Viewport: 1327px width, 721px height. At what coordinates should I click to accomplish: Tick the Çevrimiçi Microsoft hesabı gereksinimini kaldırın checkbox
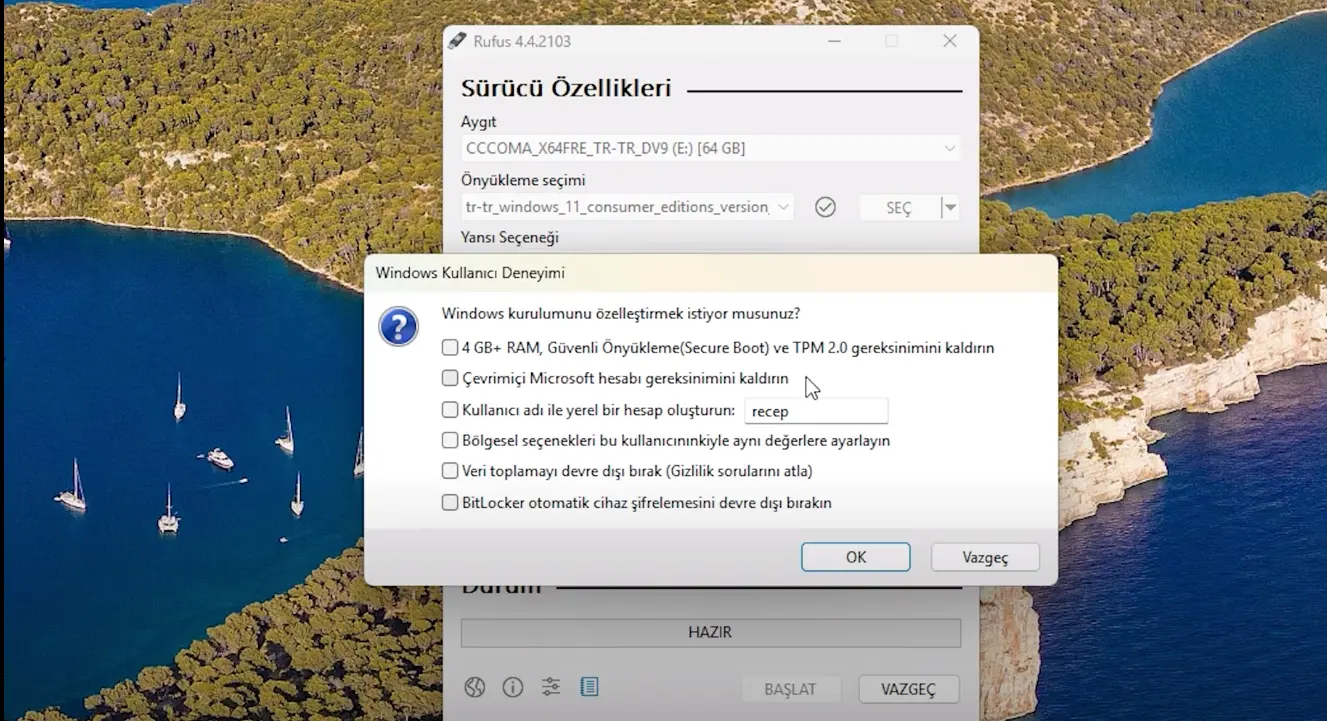point(450,379)
